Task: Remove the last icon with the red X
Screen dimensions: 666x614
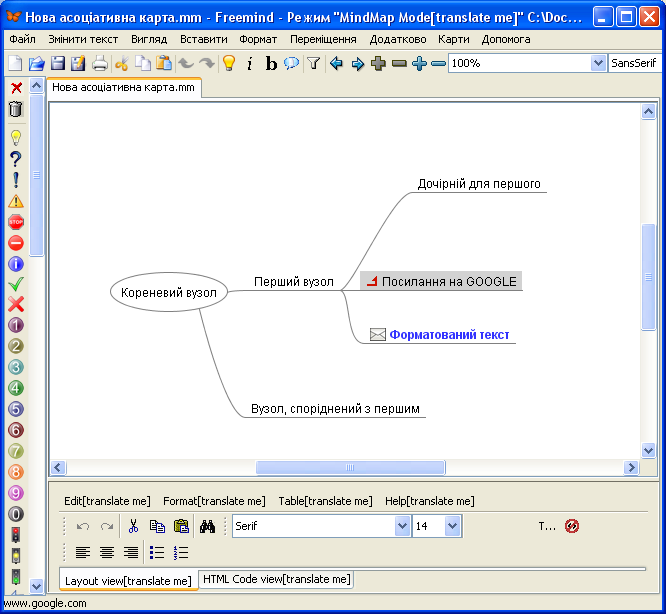Action: (x=16, y=88)
